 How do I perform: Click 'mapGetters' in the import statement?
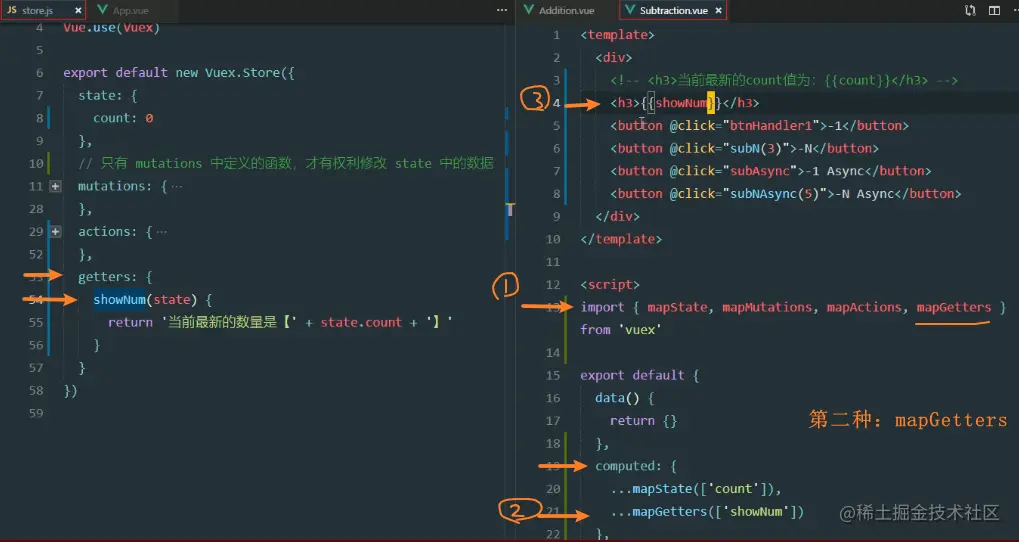tap(953, 307)
